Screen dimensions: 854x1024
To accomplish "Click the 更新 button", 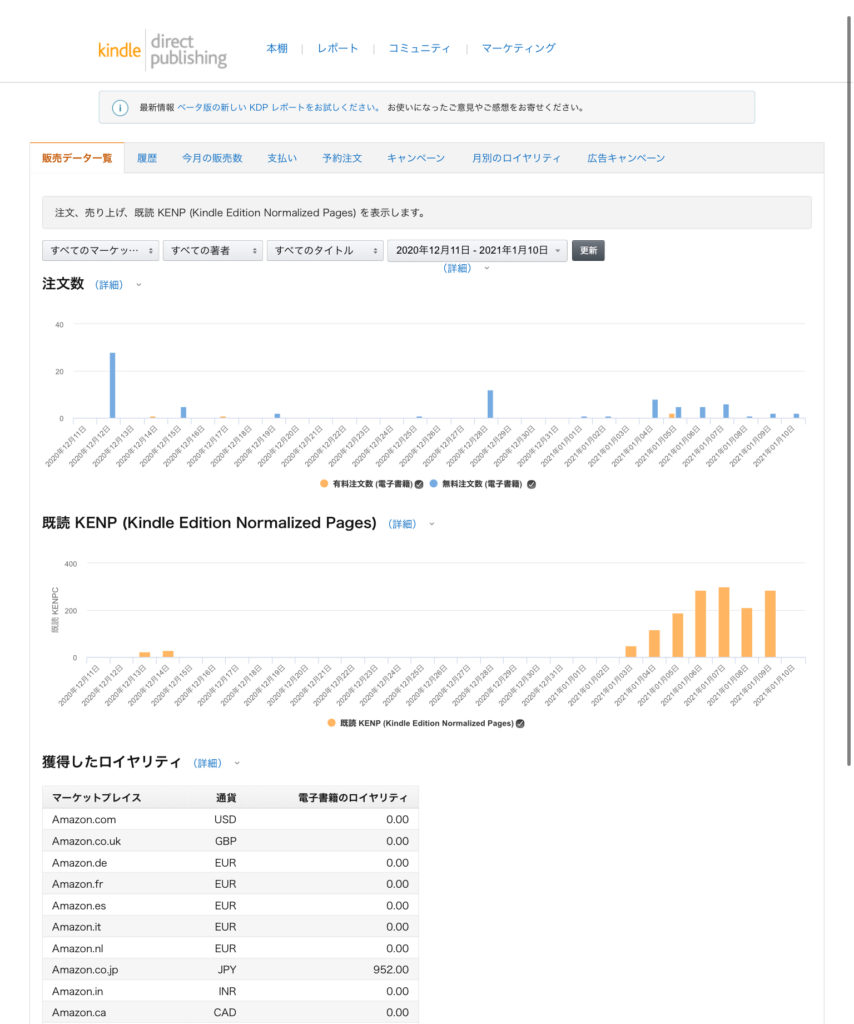I will coord(588,250).
